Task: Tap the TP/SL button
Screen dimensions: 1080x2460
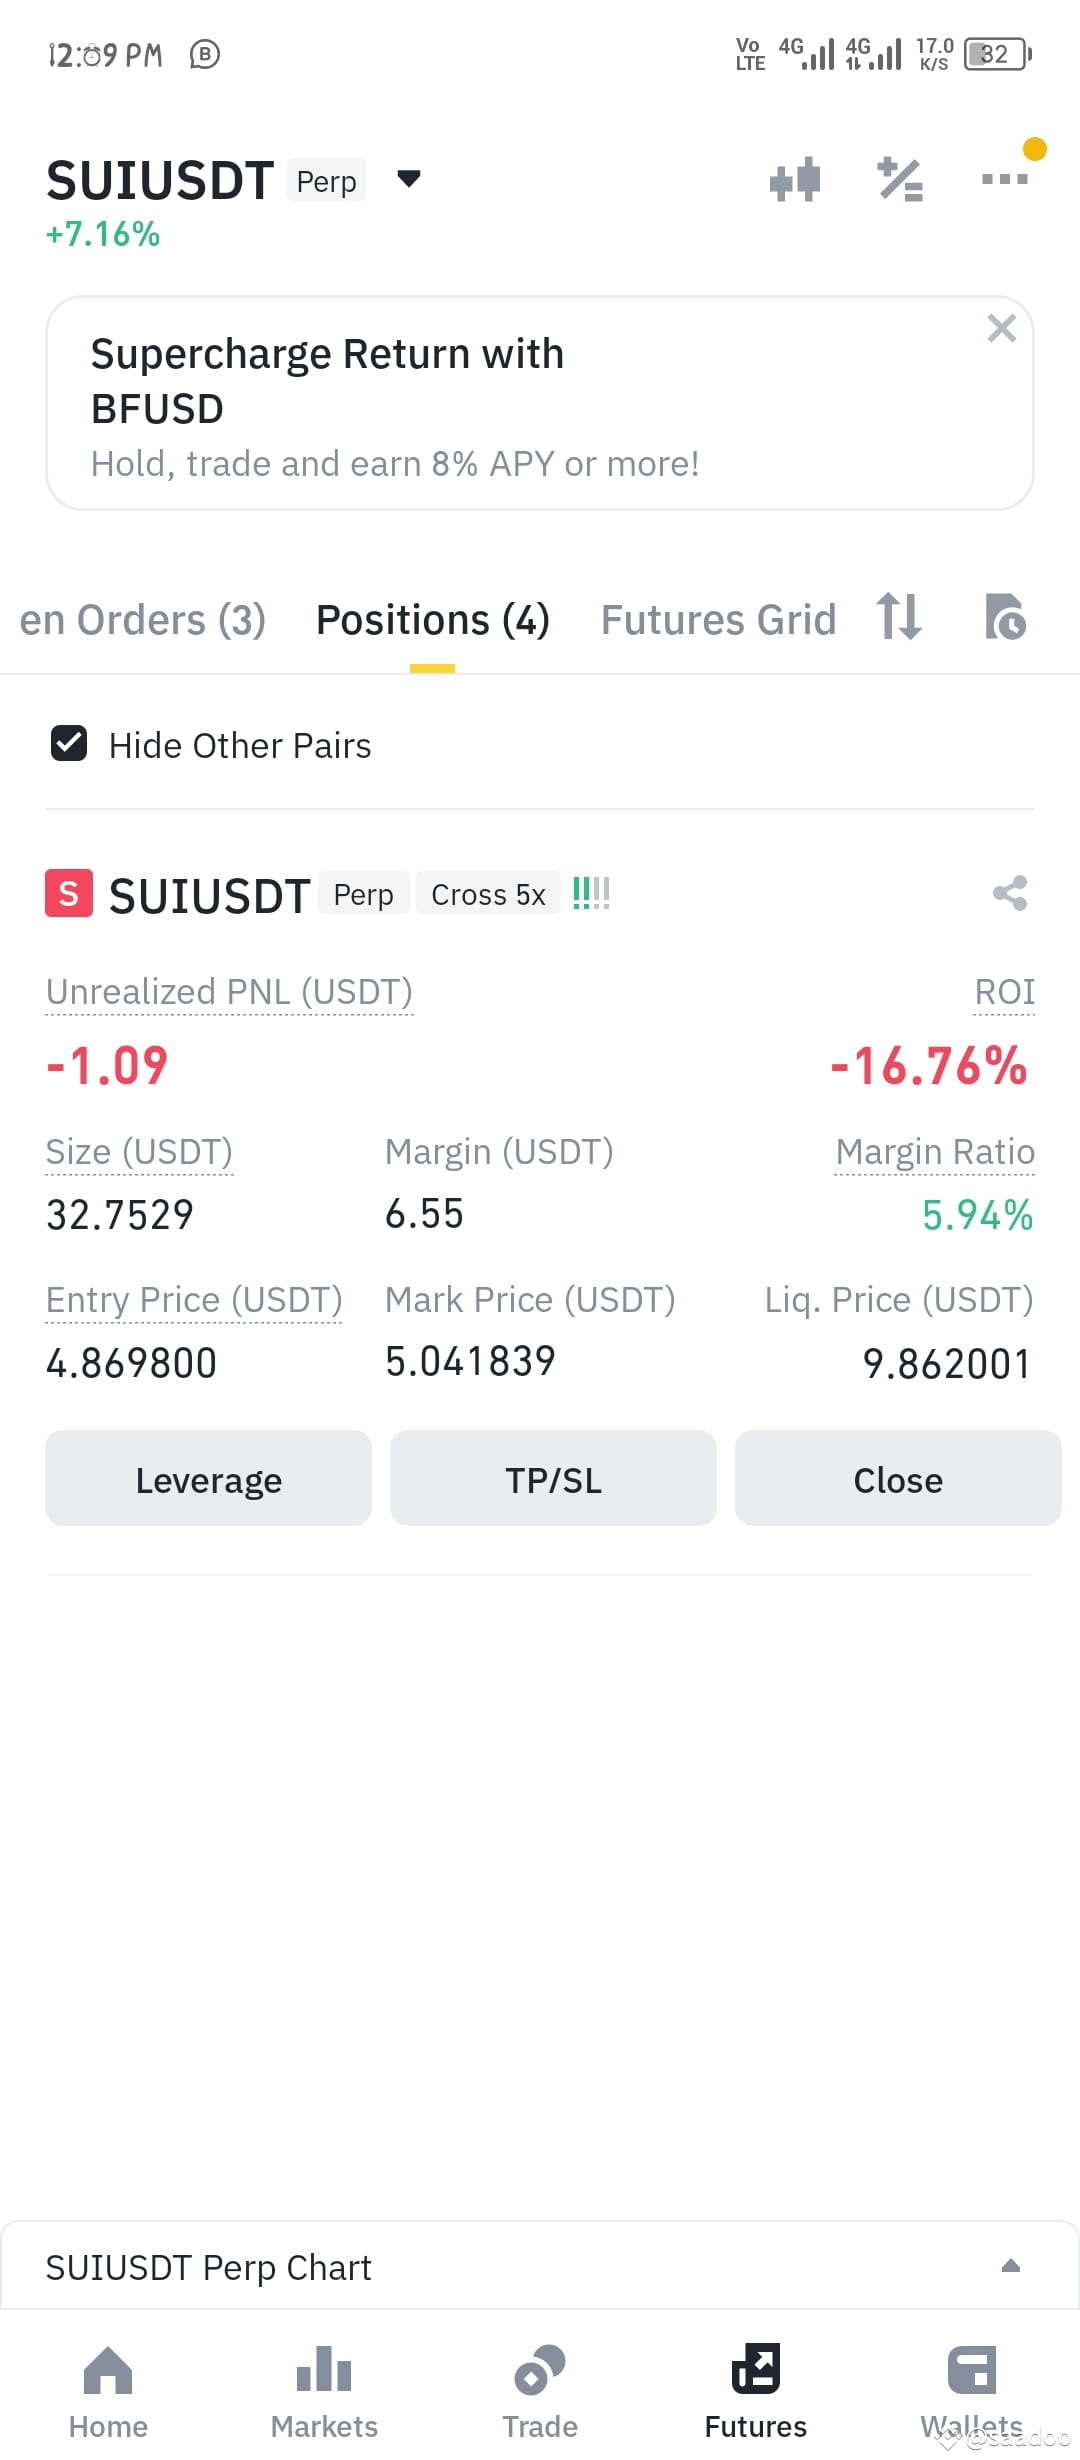Action: click(x=553, y=1478)
